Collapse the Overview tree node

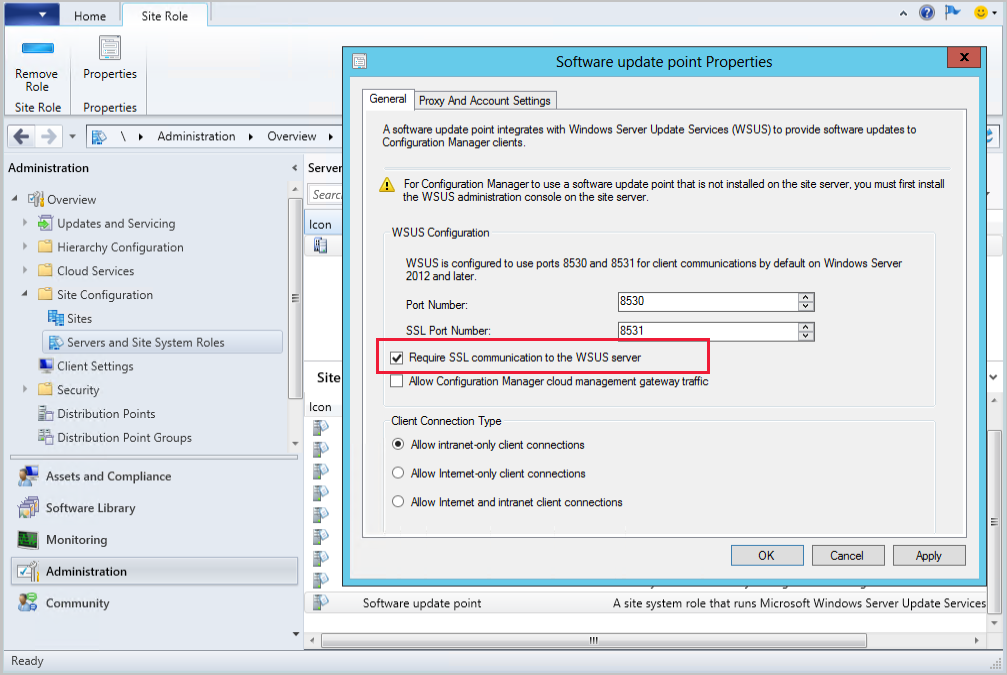pos(15,199)
